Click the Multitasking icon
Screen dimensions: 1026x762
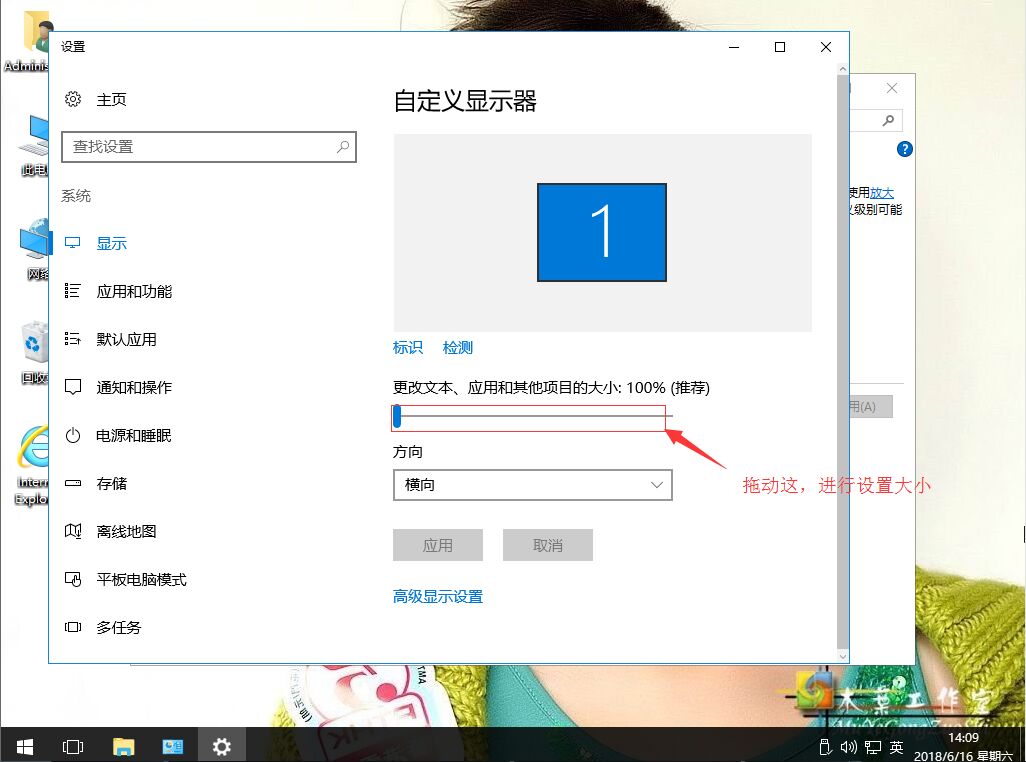73,627
